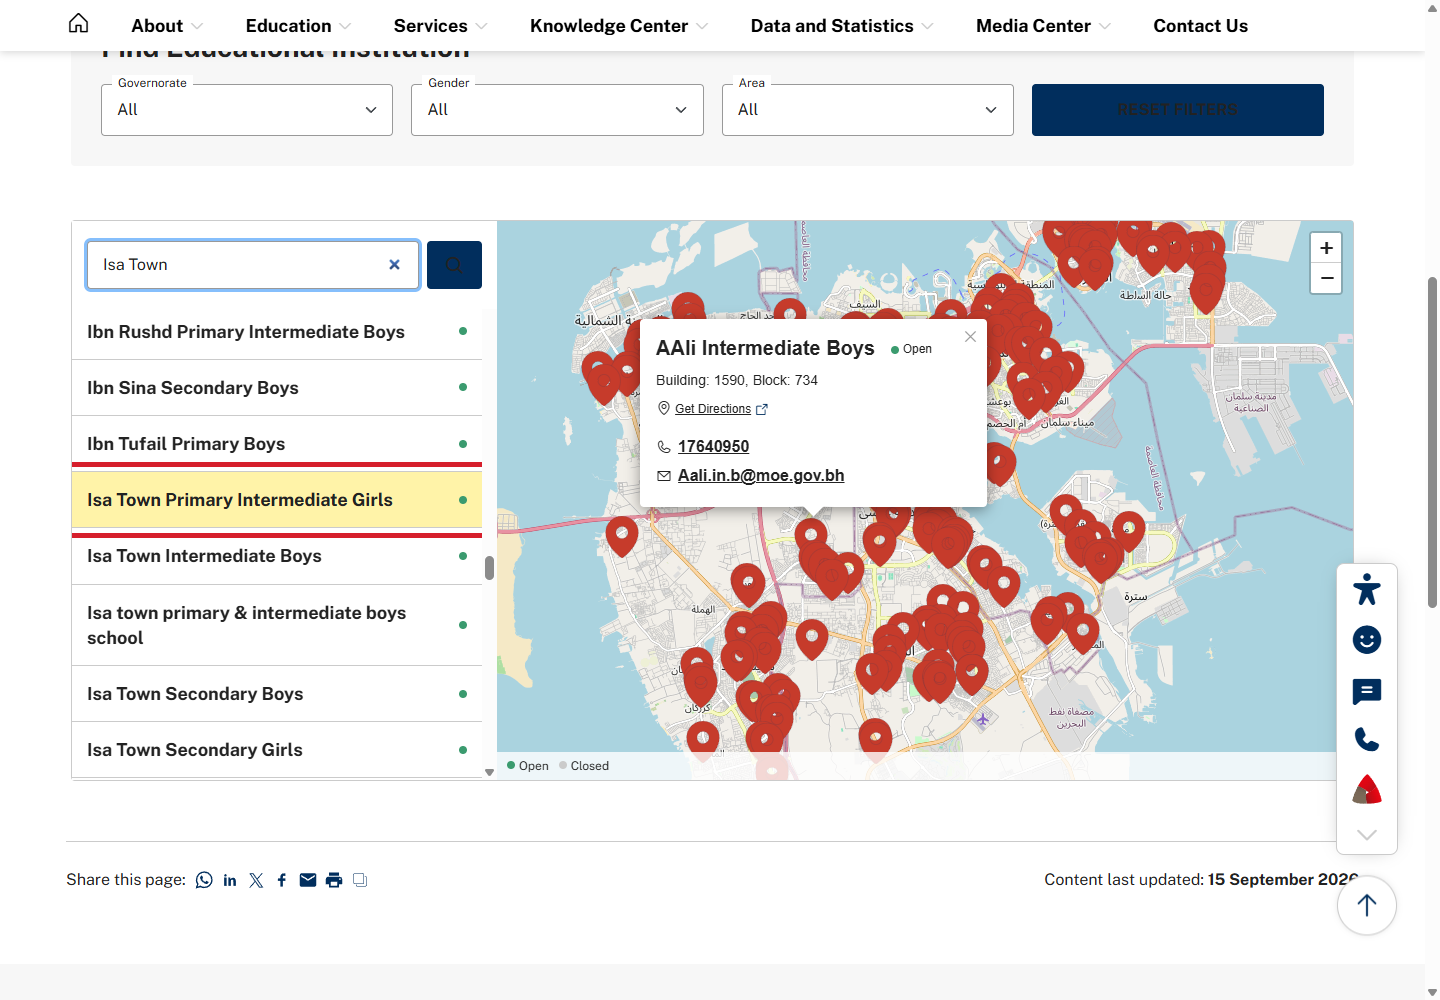This screenshot has width=1440, height=1000.
Task: Zoom in on the map
Action: 1326,248
